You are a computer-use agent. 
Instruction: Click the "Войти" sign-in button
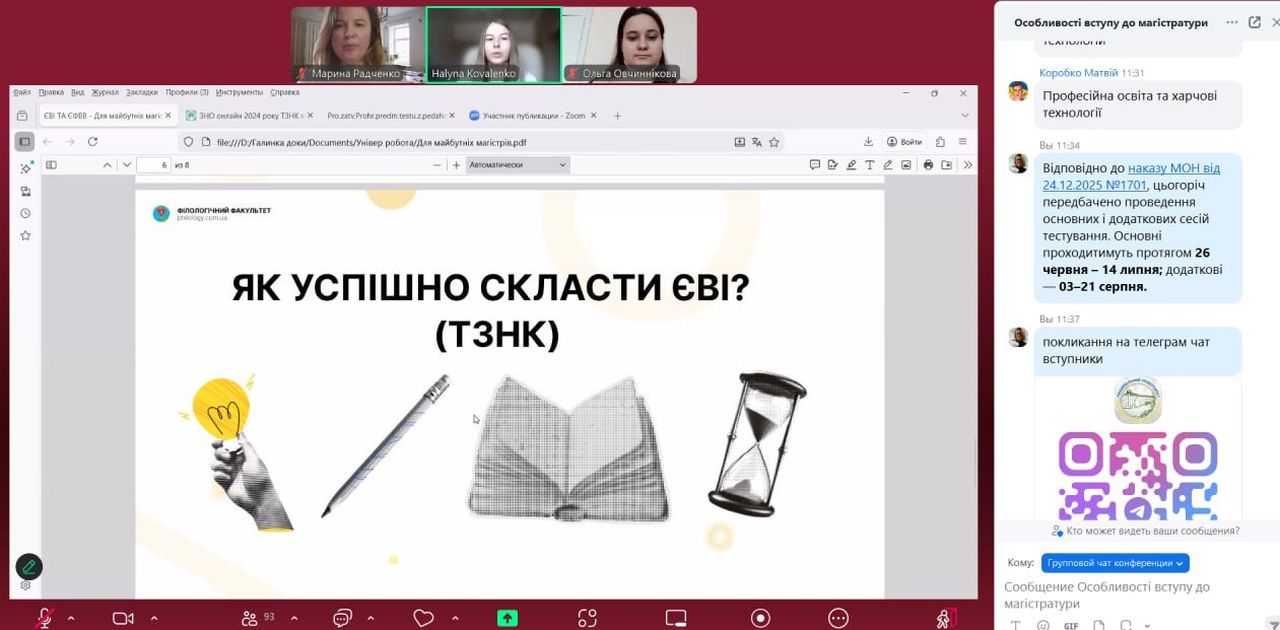(x=903, y=142)
